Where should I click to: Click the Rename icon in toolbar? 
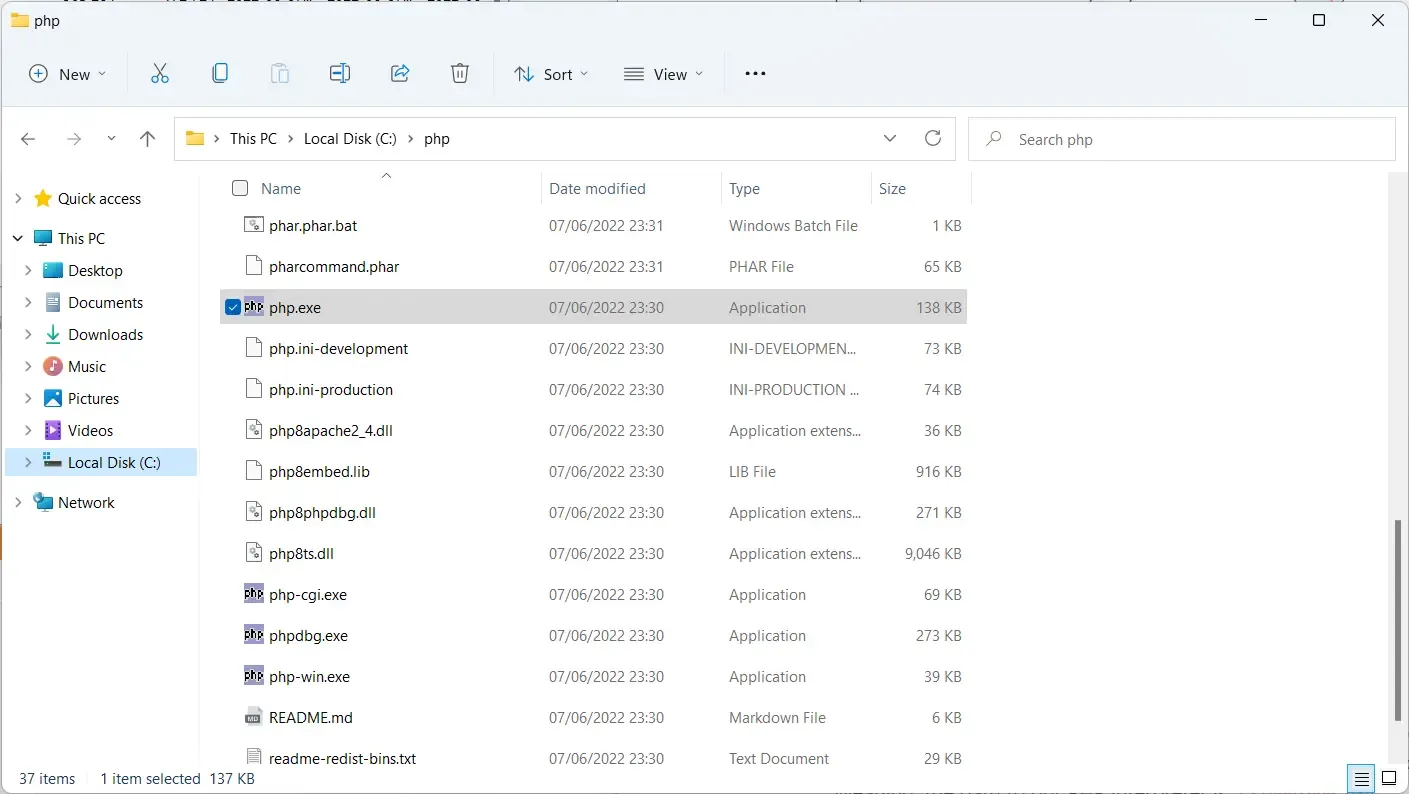point(340,74)
